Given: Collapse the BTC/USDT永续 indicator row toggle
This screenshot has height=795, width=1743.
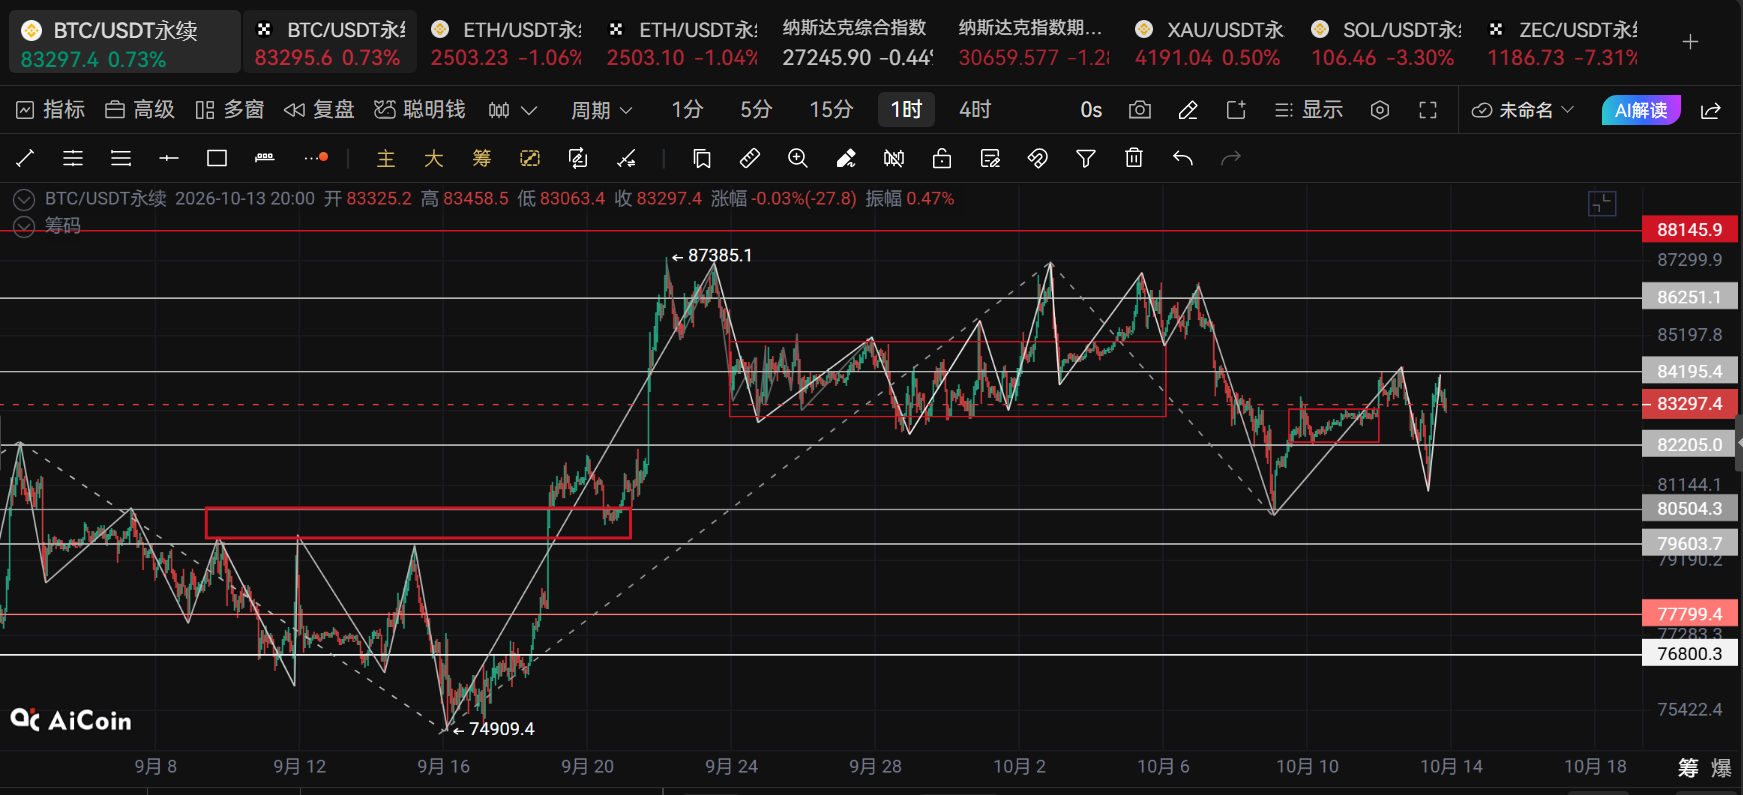Looking at the screenshot, I should pyautogui.click(x=24, y=199).
